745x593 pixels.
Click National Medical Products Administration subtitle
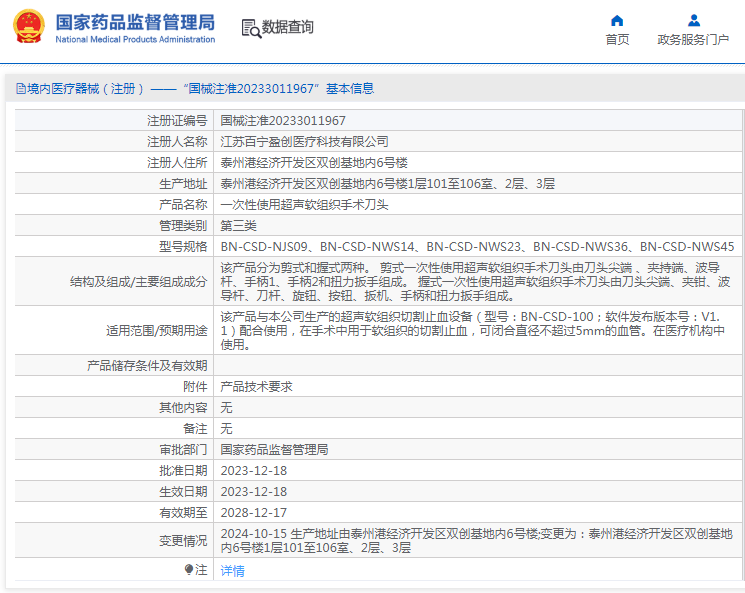pyautogui.click(x=135, y=39)
